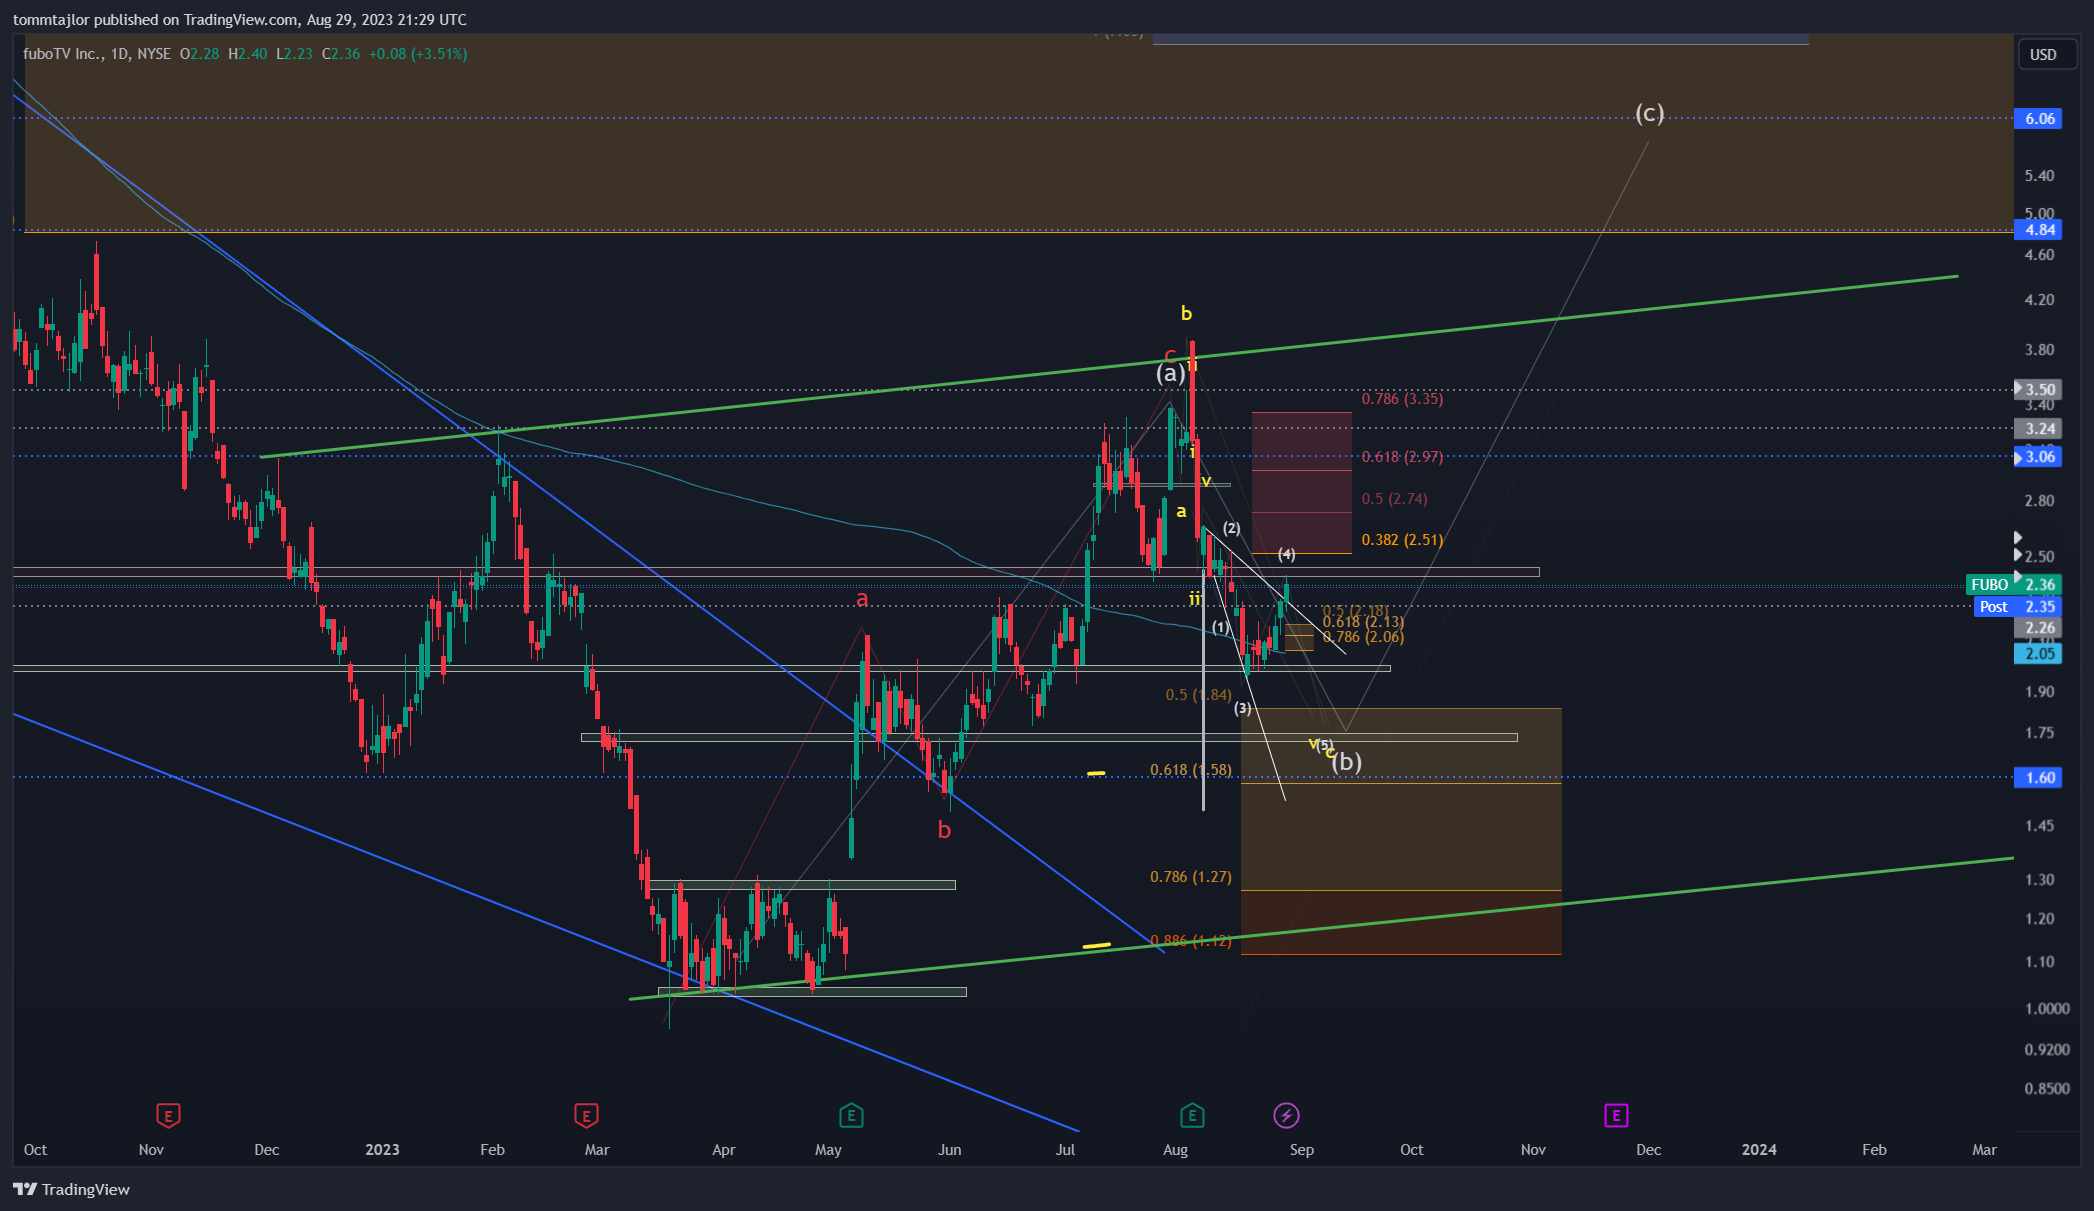Click the FUBO 2.36 last price label
The width and height of the screenshot is (2094, 1211).
point(2014,585)
